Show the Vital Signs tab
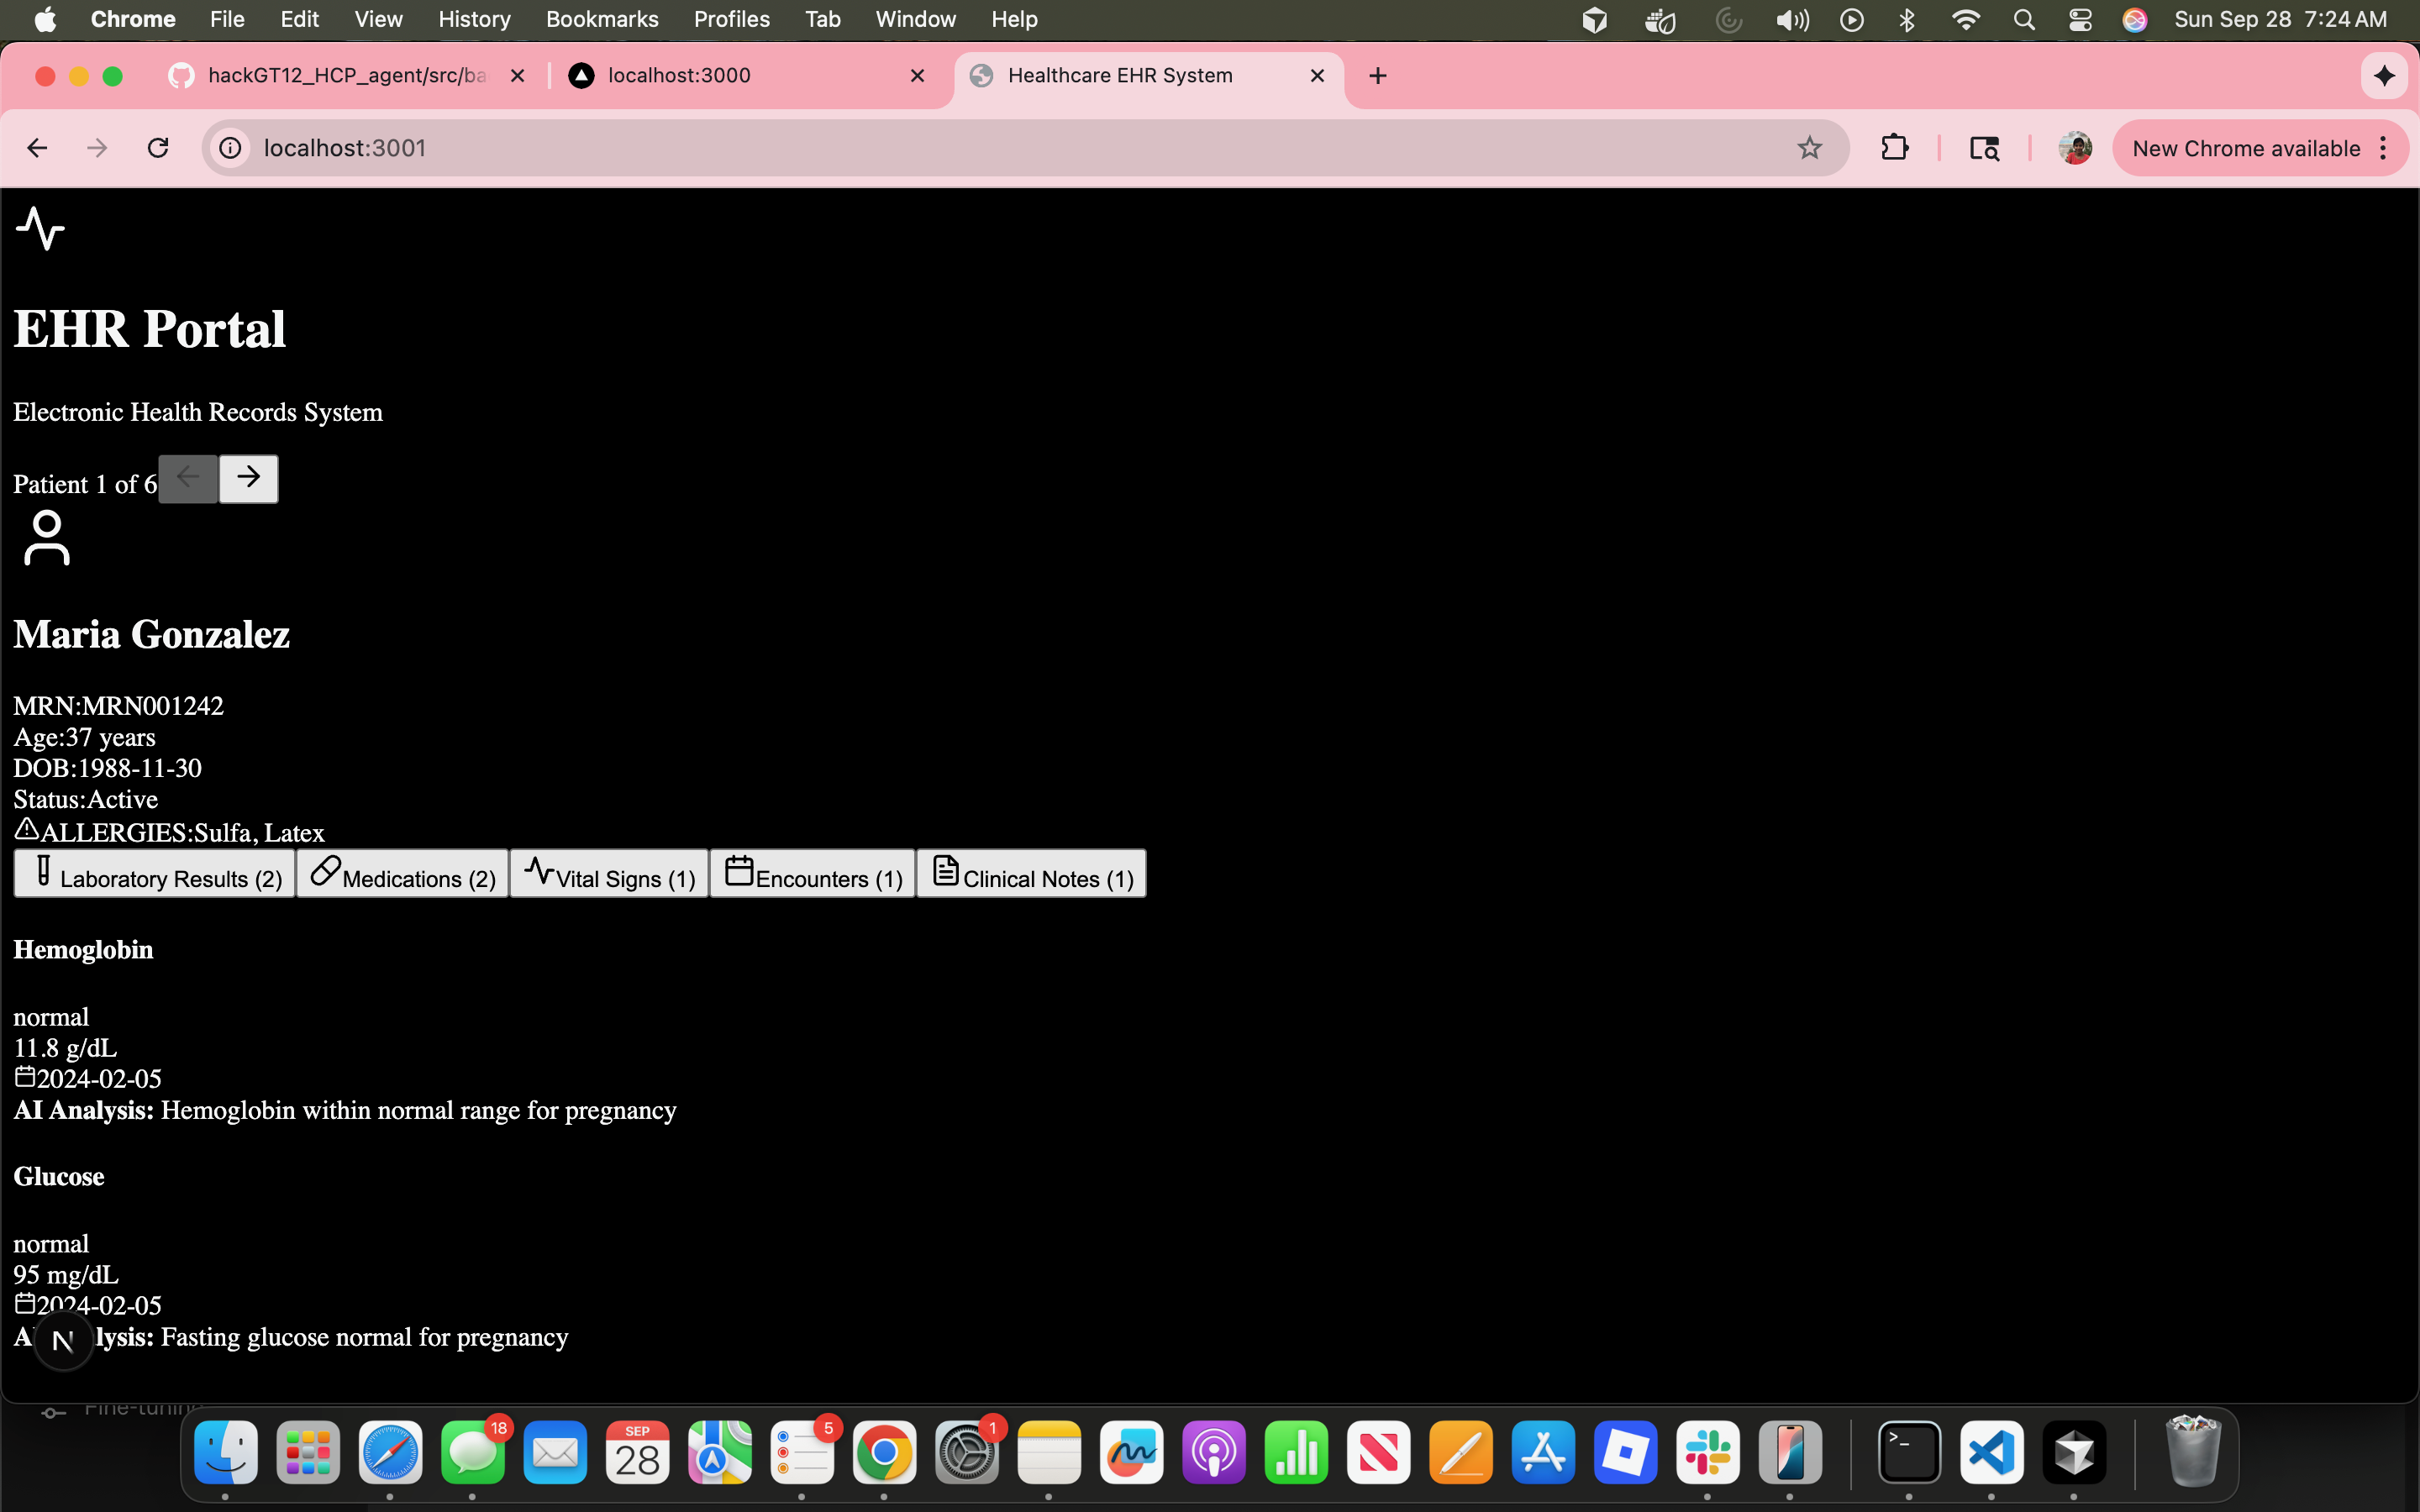2420x1512 pixels. [609, 875]
